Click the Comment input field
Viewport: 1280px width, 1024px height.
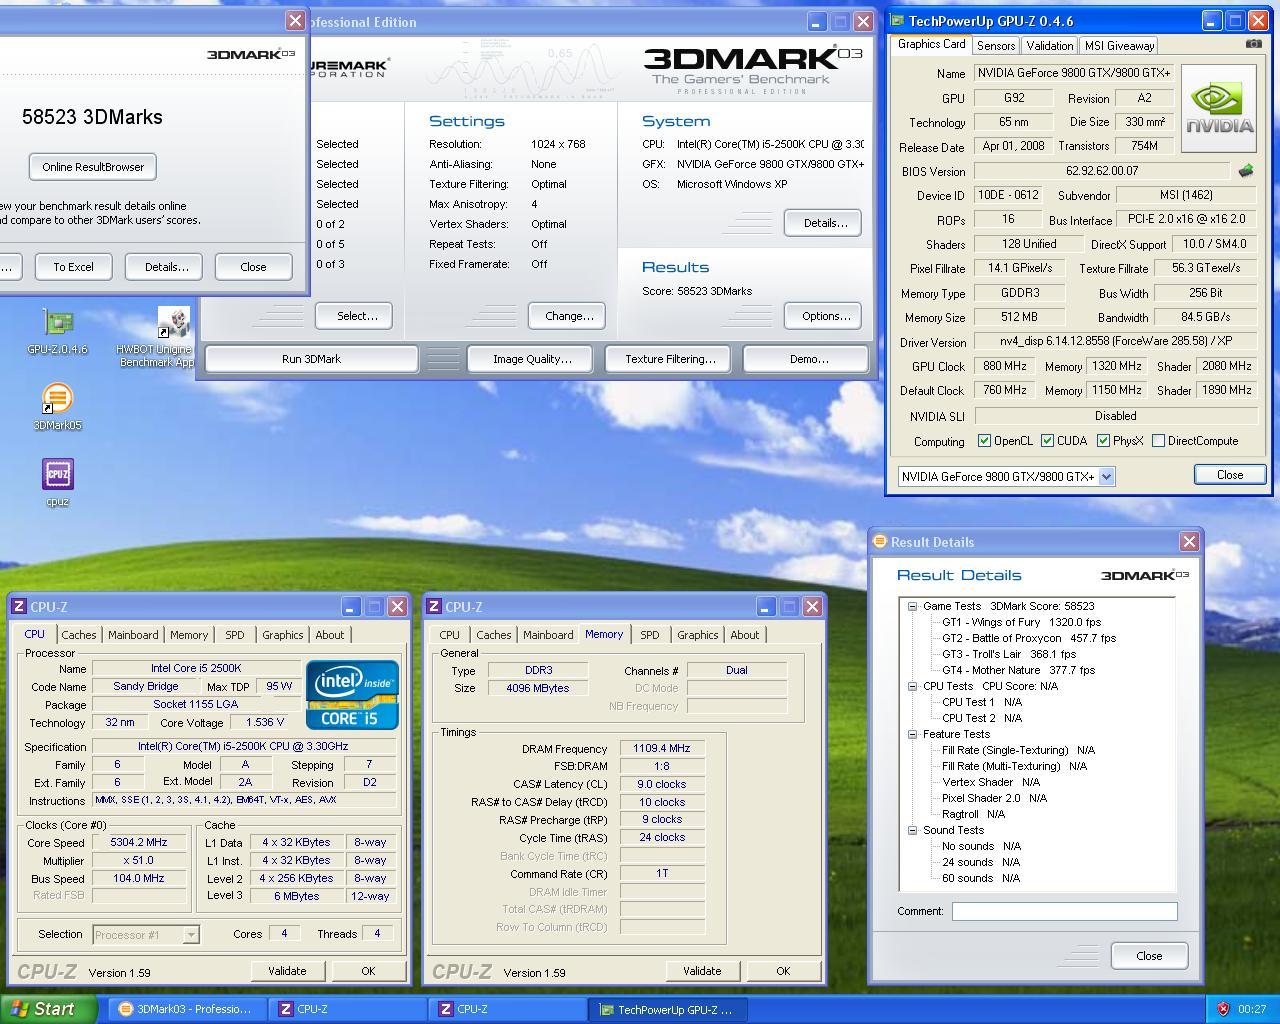(x=1064, y=911)
